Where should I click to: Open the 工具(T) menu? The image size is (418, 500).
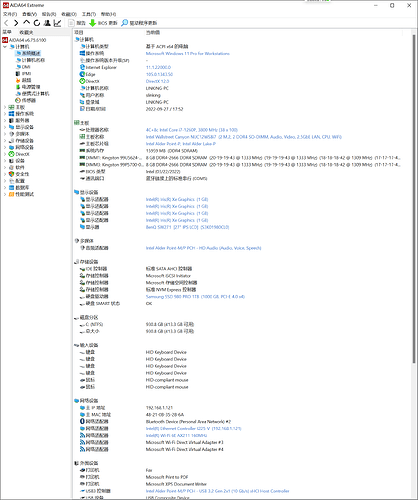89,14
